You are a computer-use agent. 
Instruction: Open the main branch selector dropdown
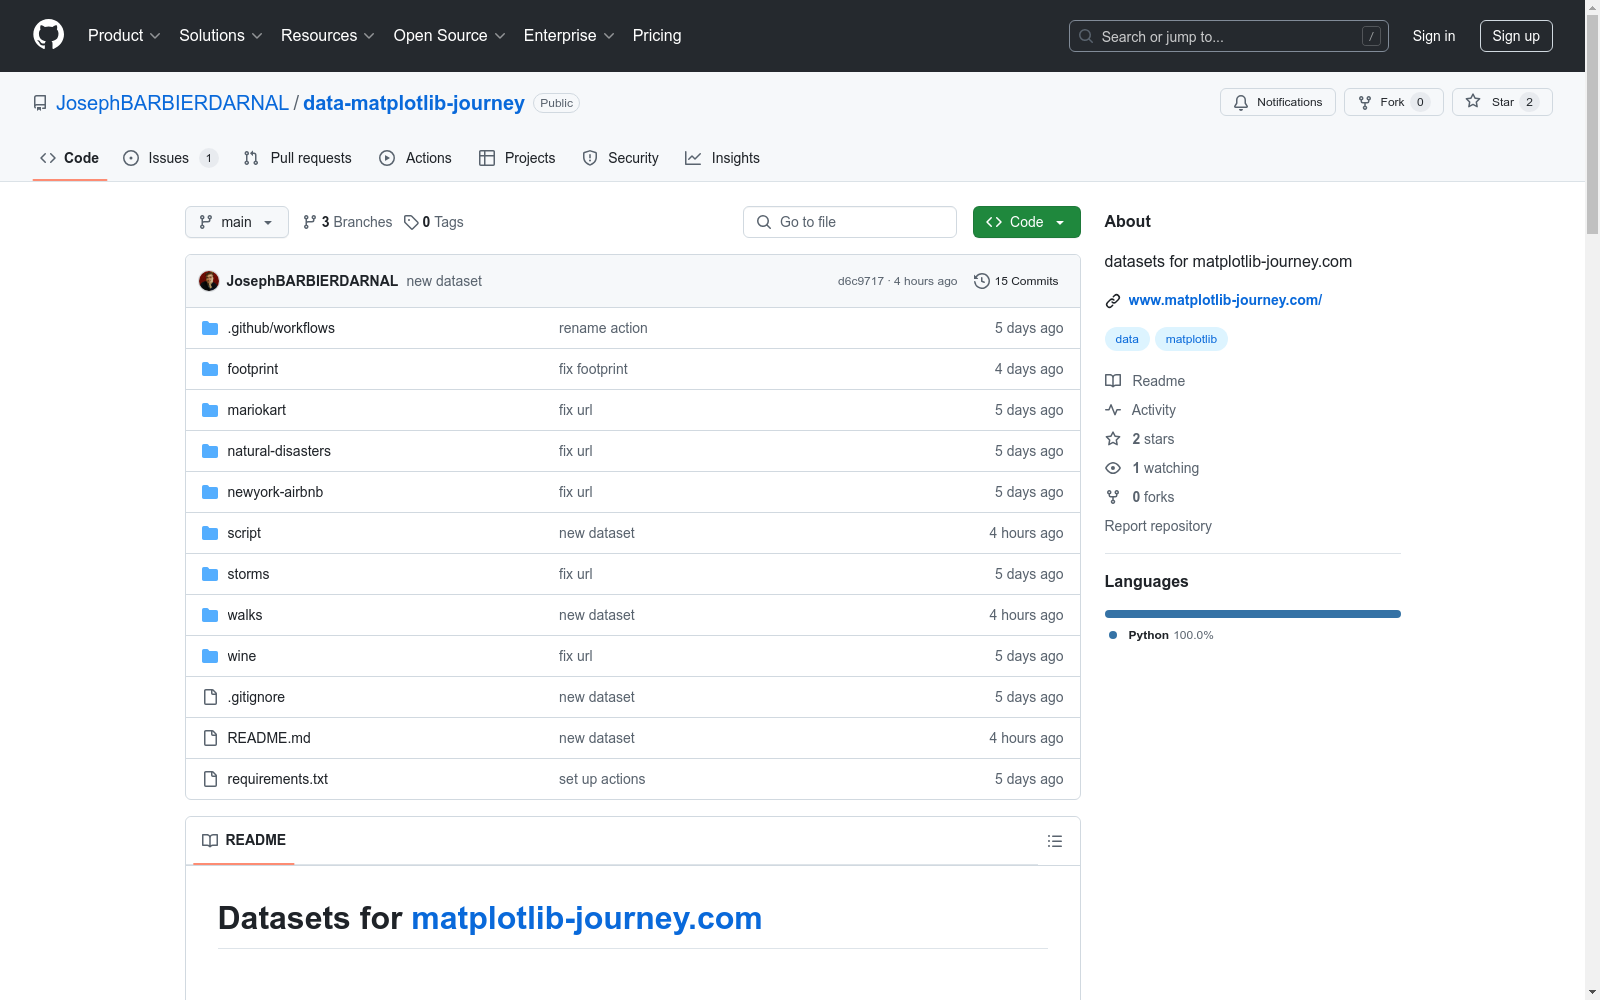237,222
